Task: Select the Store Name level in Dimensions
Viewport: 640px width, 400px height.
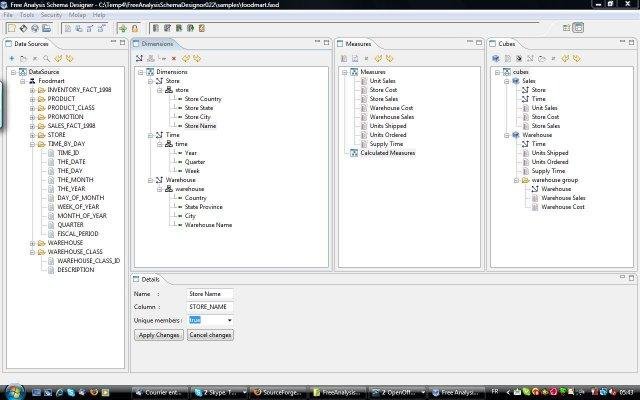Action: [200, 126]
